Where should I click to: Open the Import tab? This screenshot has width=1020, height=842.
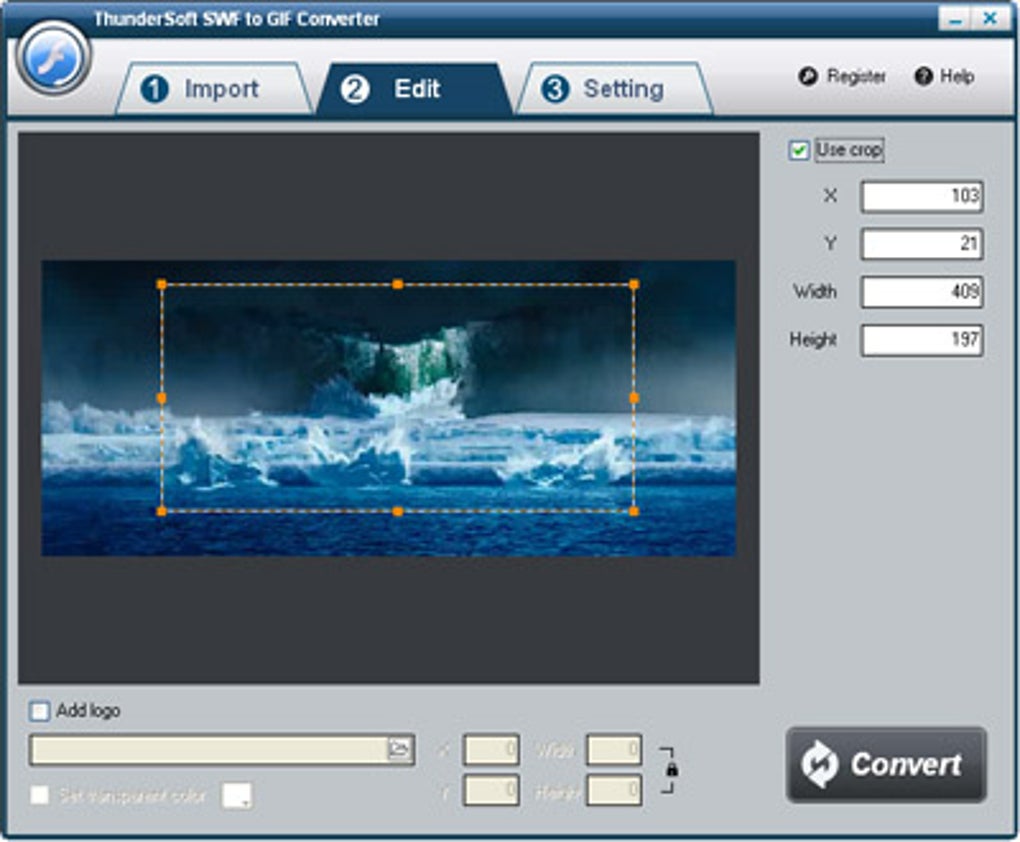(x=214, y=89)
